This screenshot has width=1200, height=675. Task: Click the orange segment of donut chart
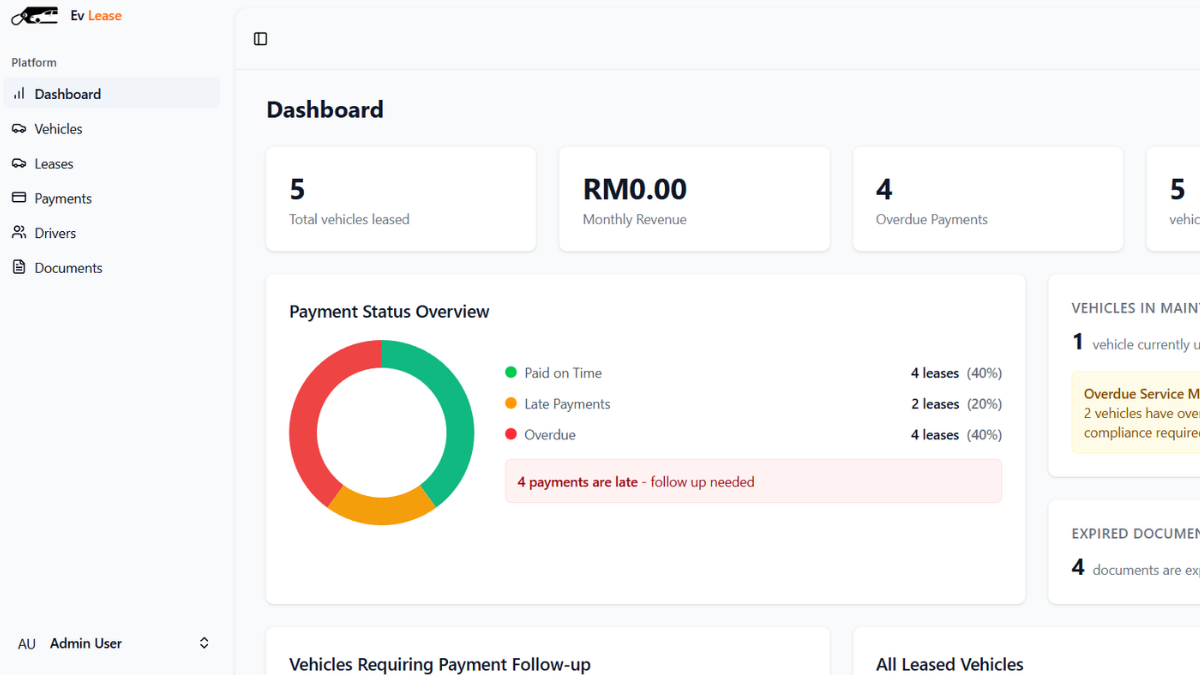[x=382, y=509]
